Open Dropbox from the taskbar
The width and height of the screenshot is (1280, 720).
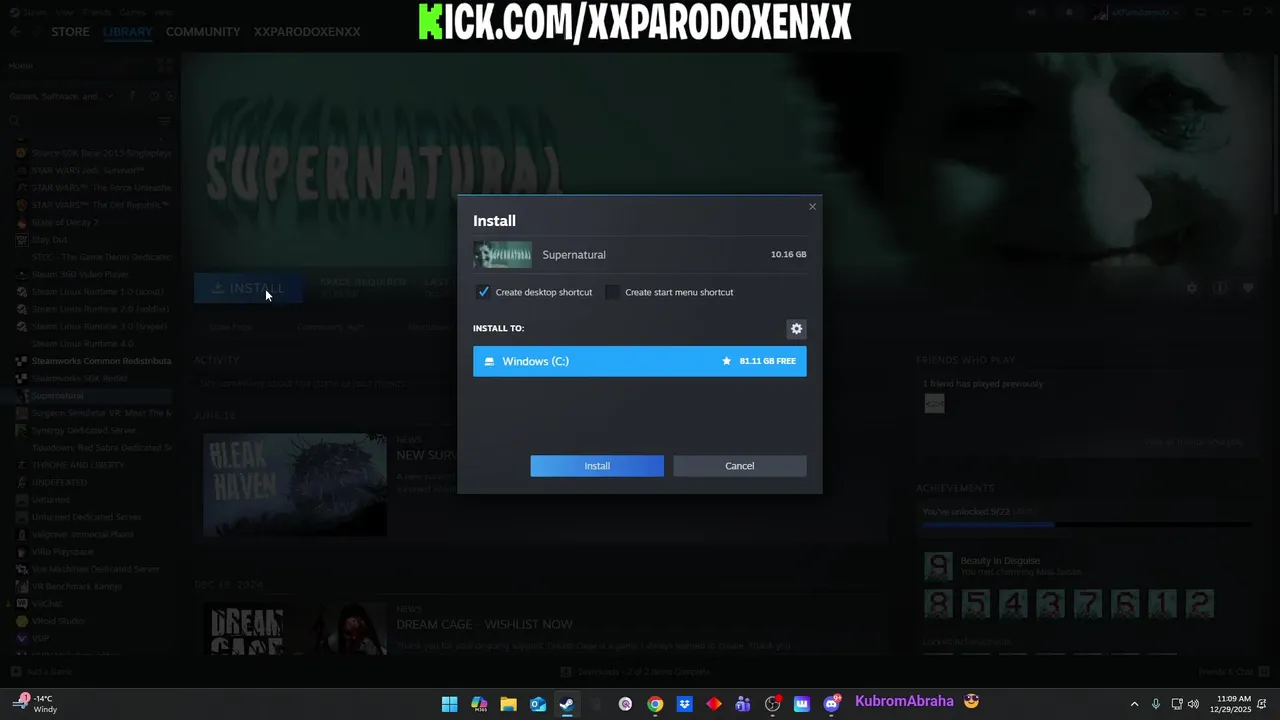click(x=684, y=704)
